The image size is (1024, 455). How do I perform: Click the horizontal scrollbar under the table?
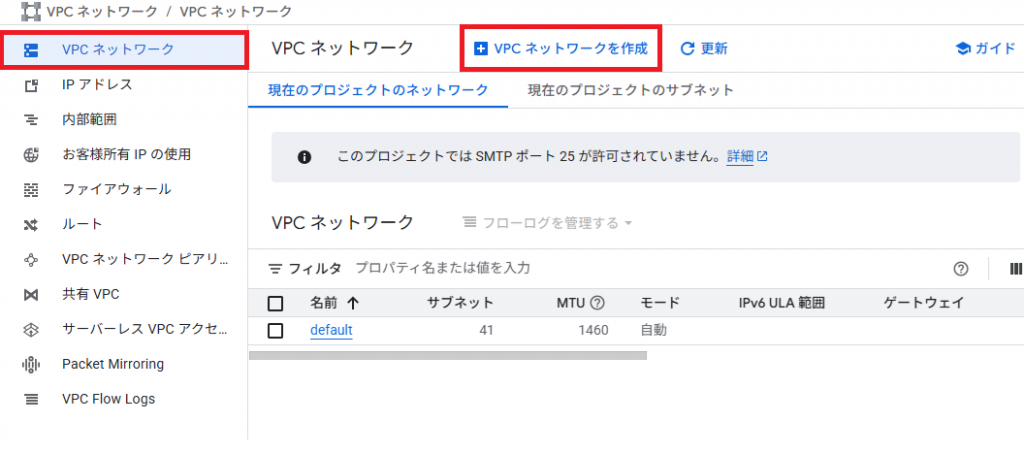pyautogui.click(x=447, y=355)
